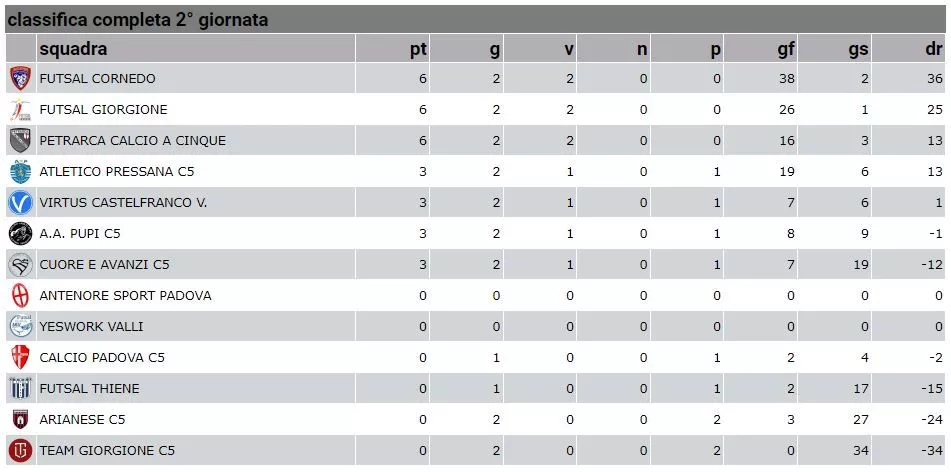Click the Team Giorgione C5 round logo

pyautogui.click(x=20, y=450)
